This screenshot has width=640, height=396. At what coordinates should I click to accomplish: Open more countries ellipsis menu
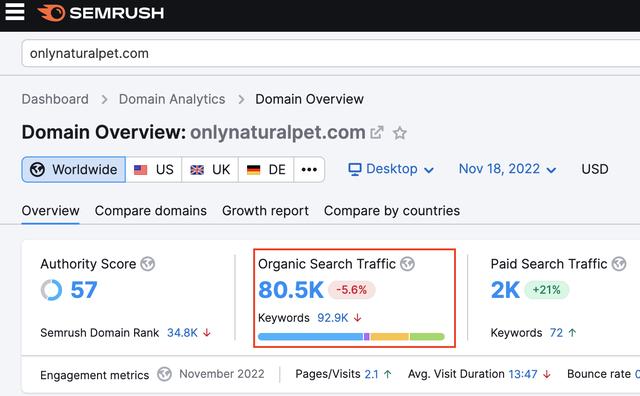coord(309,169)
